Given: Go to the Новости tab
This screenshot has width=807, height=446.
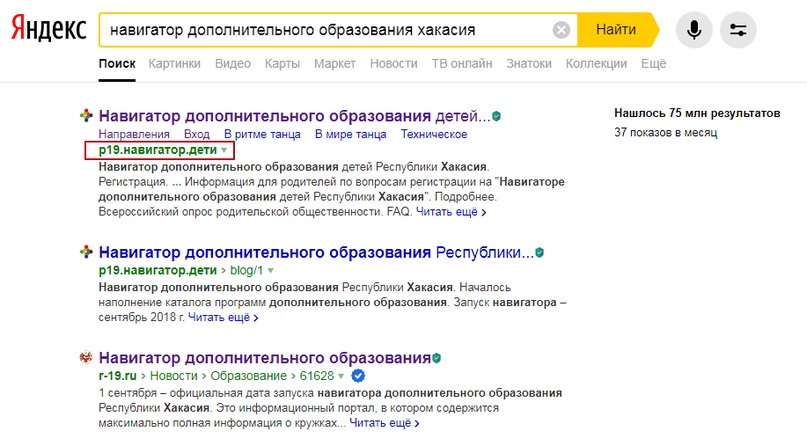Looking at the screenshot, I should tap(394, 64).
